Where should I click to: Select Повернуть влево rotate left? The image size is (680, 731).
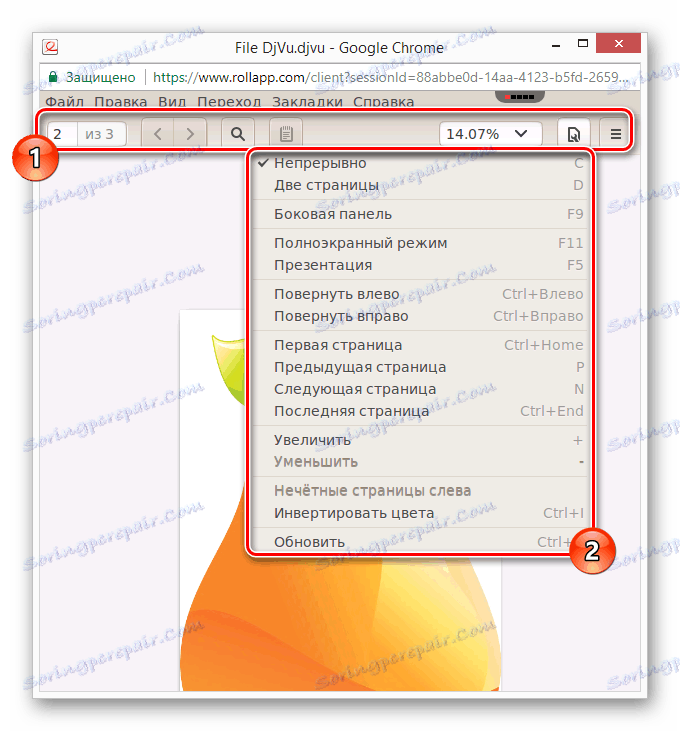tap(419, 294)
